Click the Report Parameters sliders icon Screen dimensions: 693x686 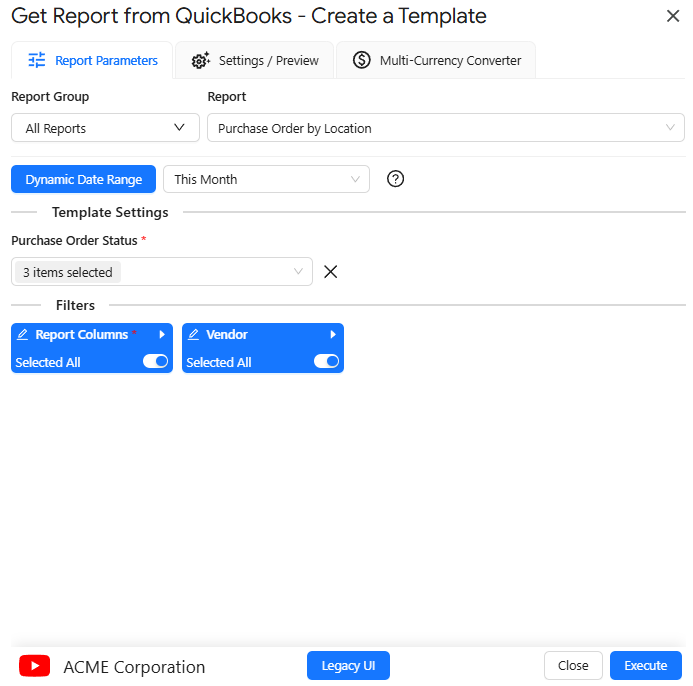(37, 60)
